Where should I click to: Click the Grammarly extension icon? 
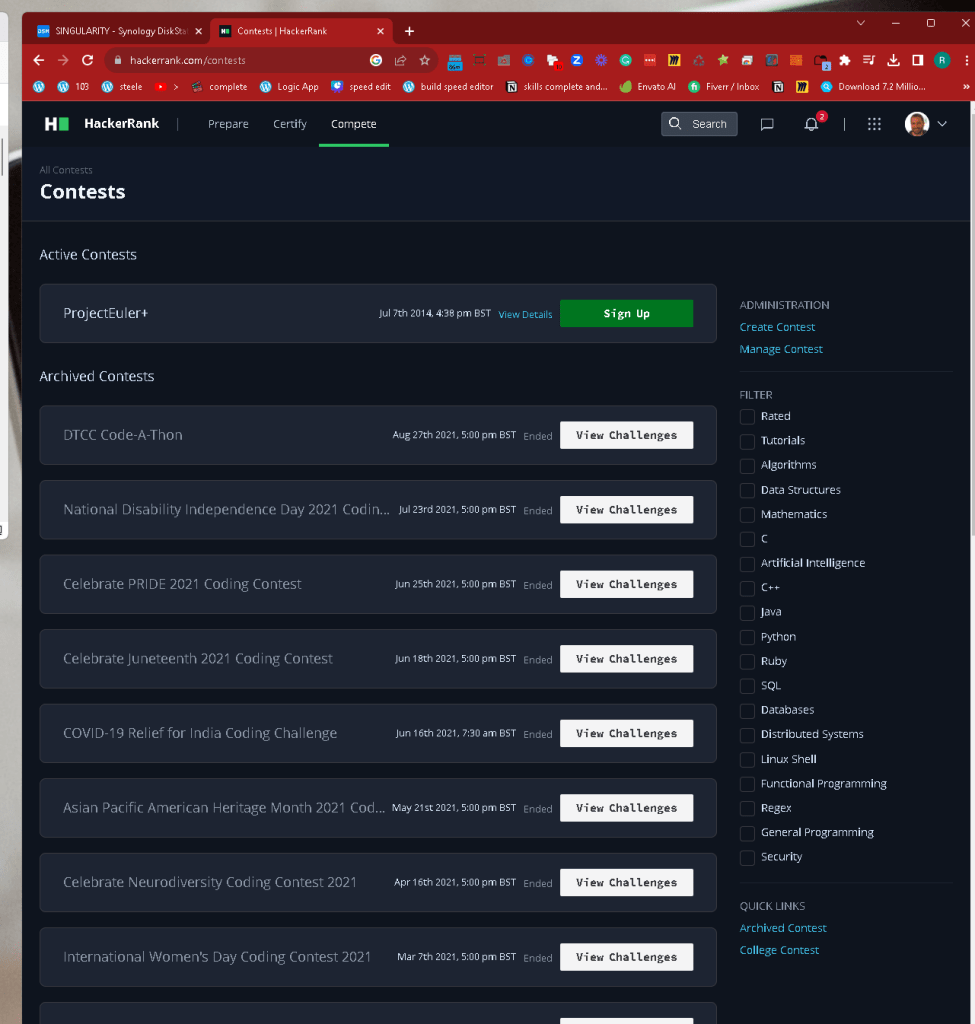626,60
